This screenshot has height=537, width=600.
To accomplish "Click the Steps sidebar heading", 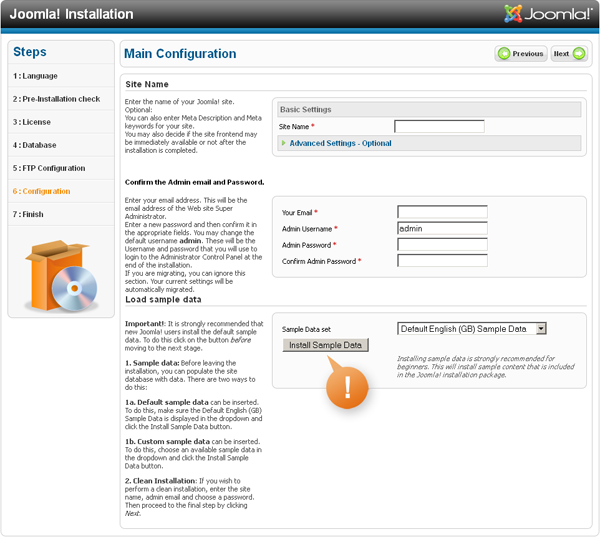I will pyautogui.click(x=29, y=52).
